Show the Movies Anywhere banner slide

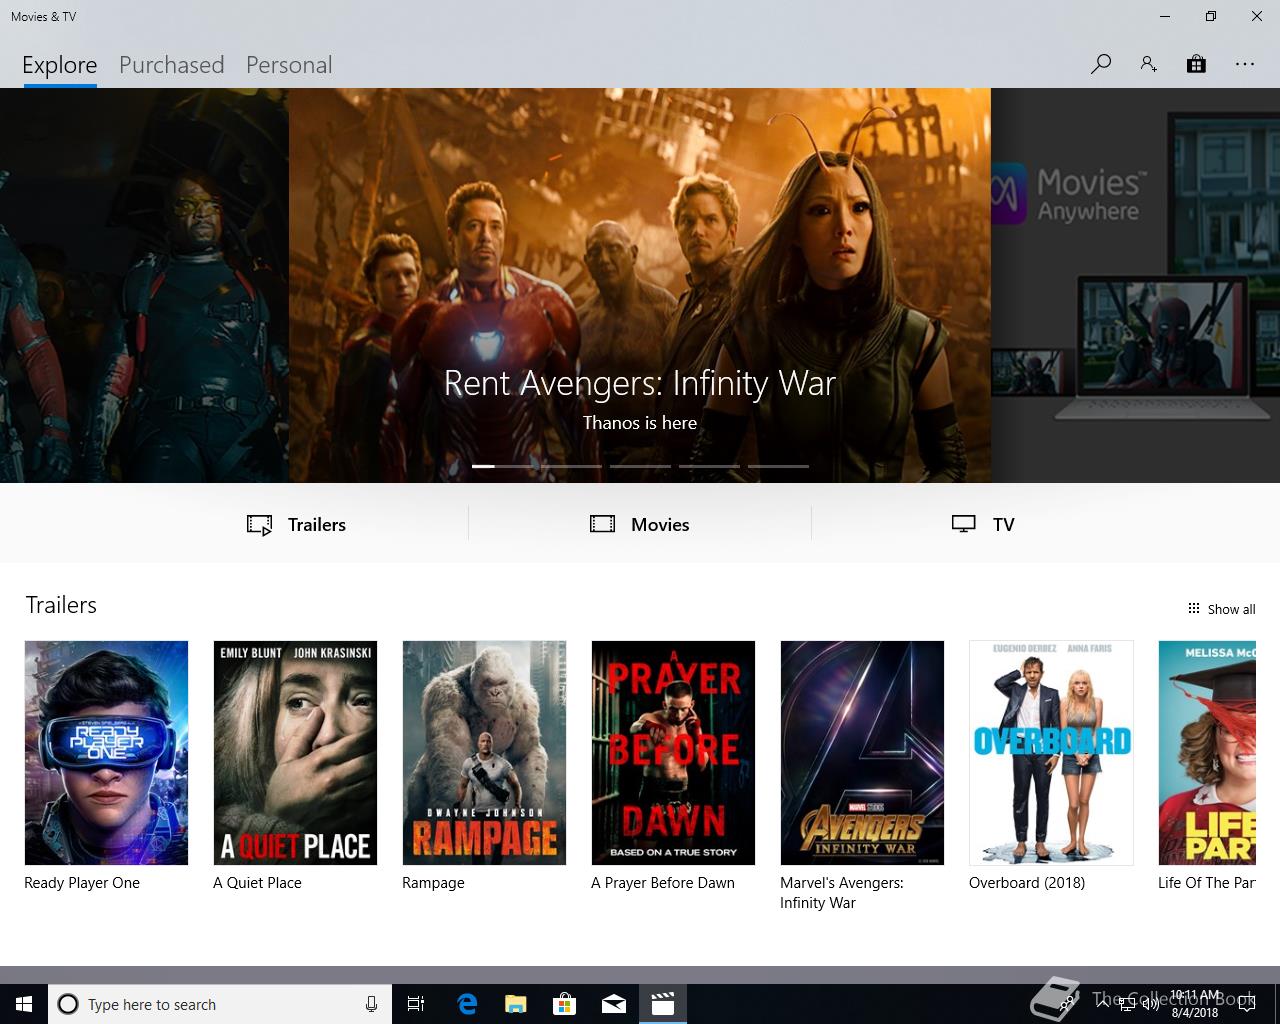pos(1135,285)
